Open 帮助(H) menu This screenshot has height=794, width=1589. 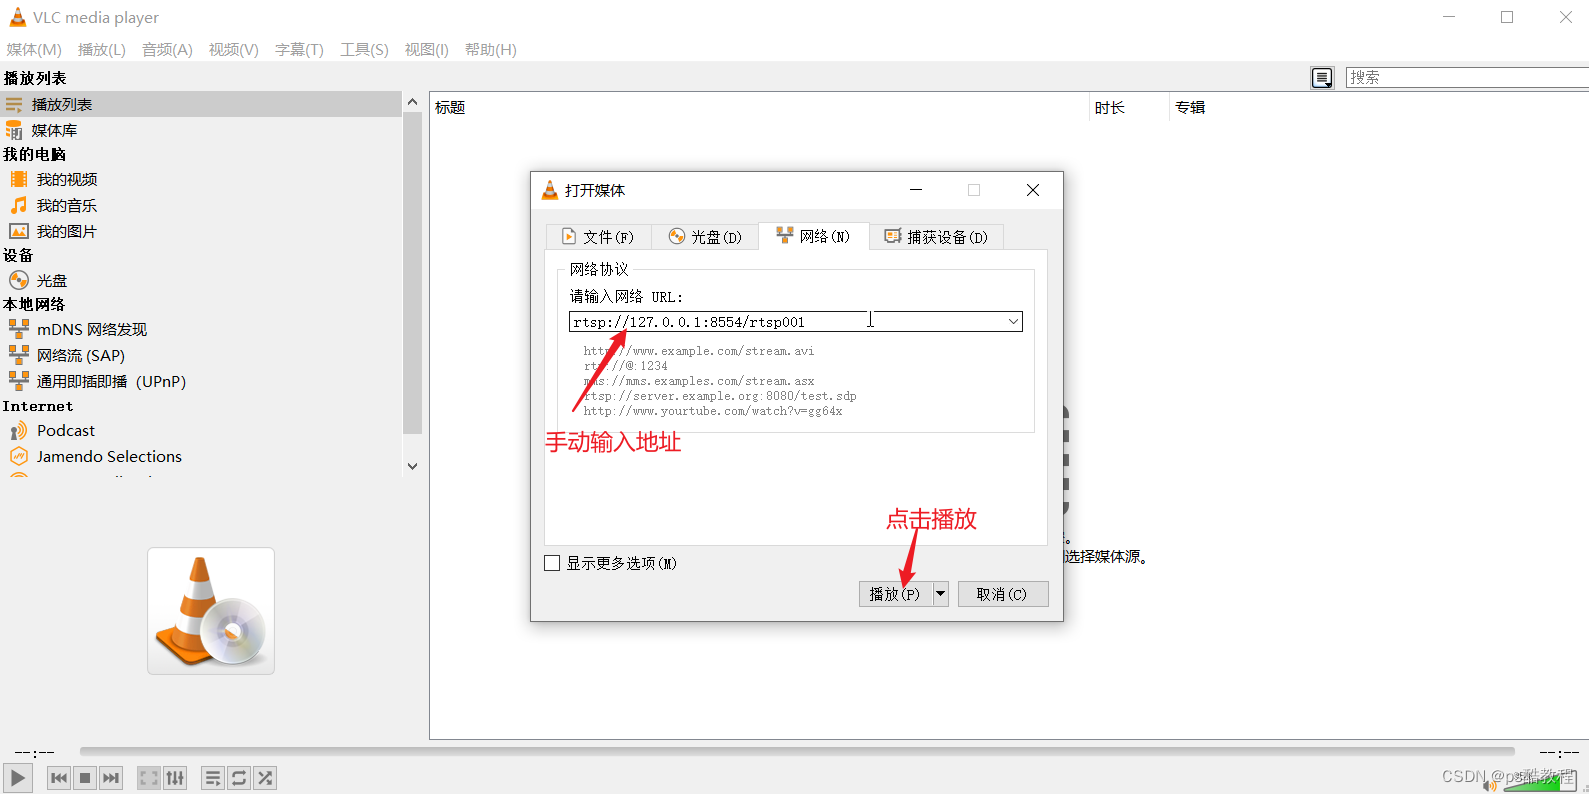(x=490, y=50)
